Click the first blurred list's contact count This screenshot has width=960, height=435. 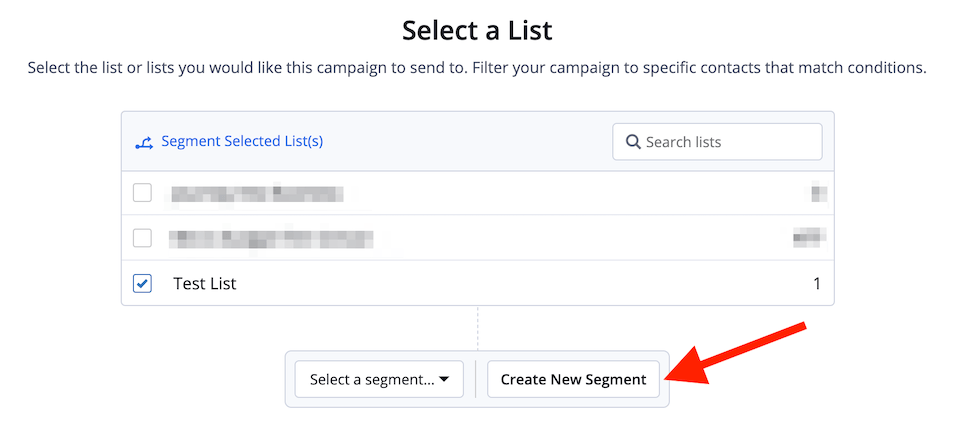tap(819, 194)
